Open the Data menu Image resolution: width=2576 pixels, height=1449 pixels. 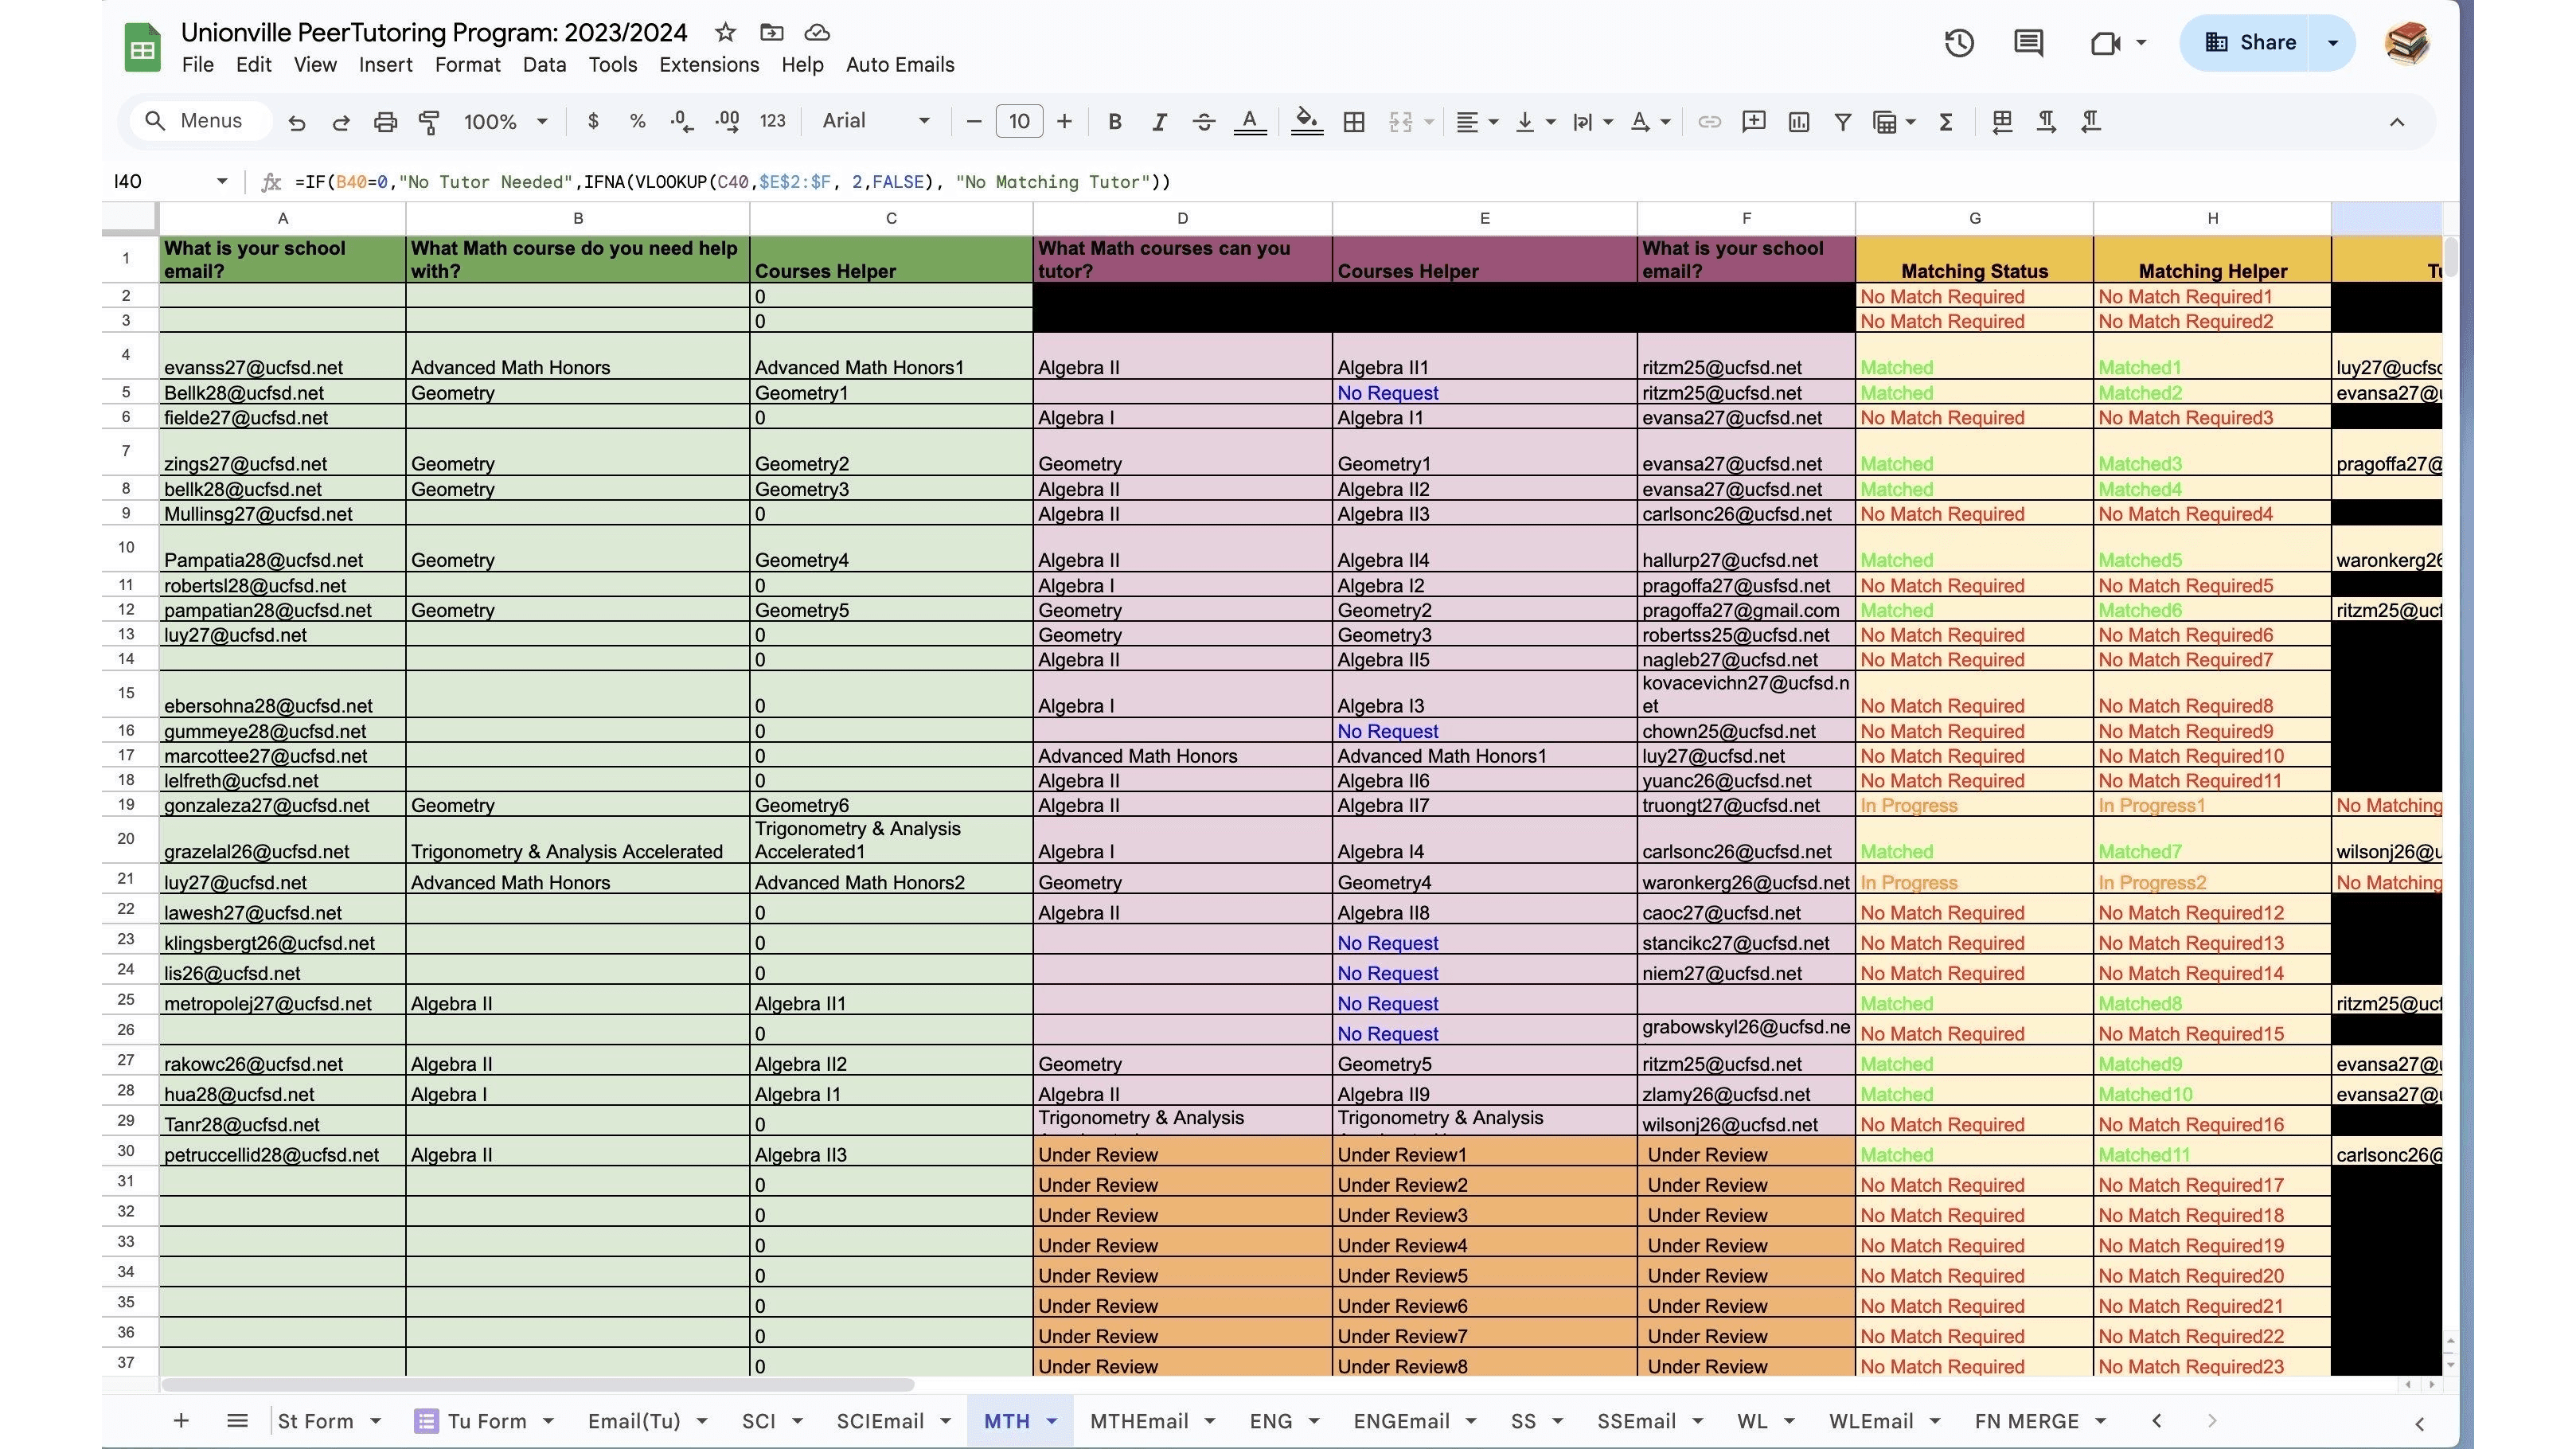coord(544,65)
